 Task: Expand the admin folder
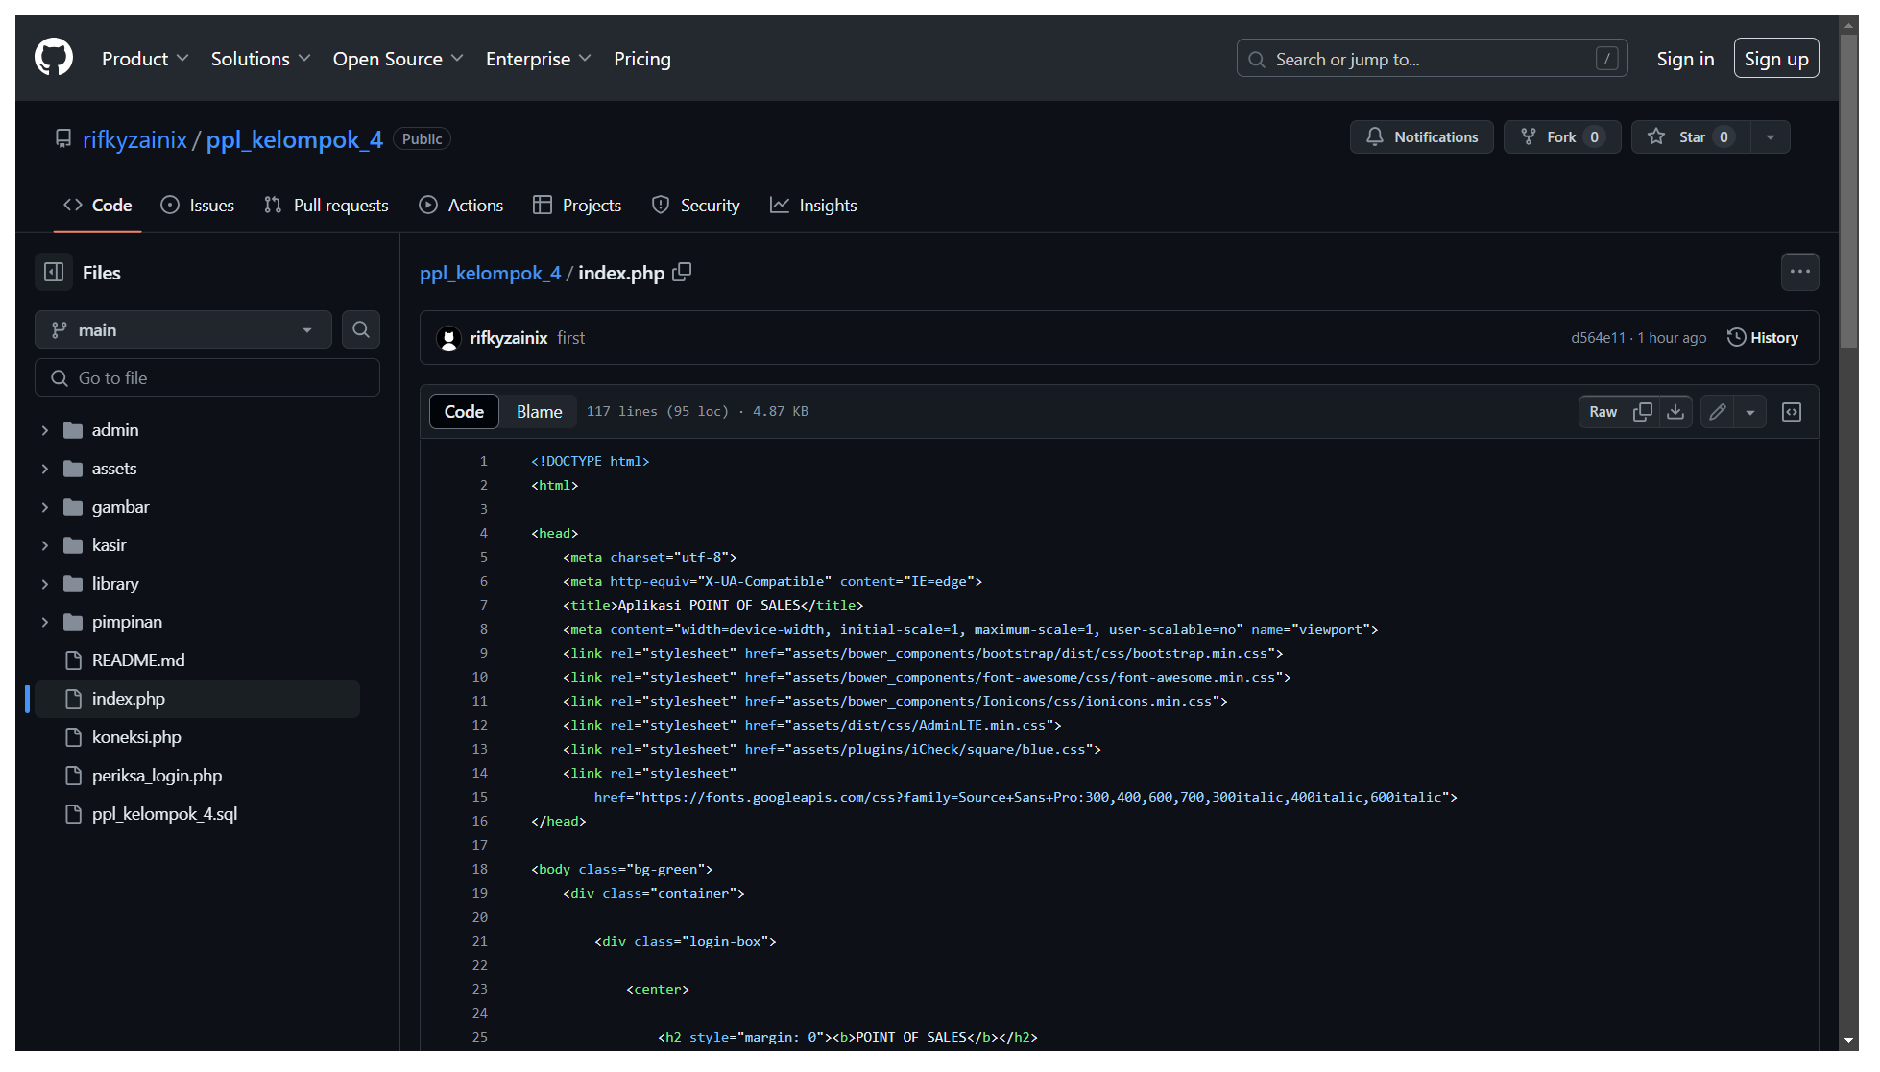[x=45, y=430]
